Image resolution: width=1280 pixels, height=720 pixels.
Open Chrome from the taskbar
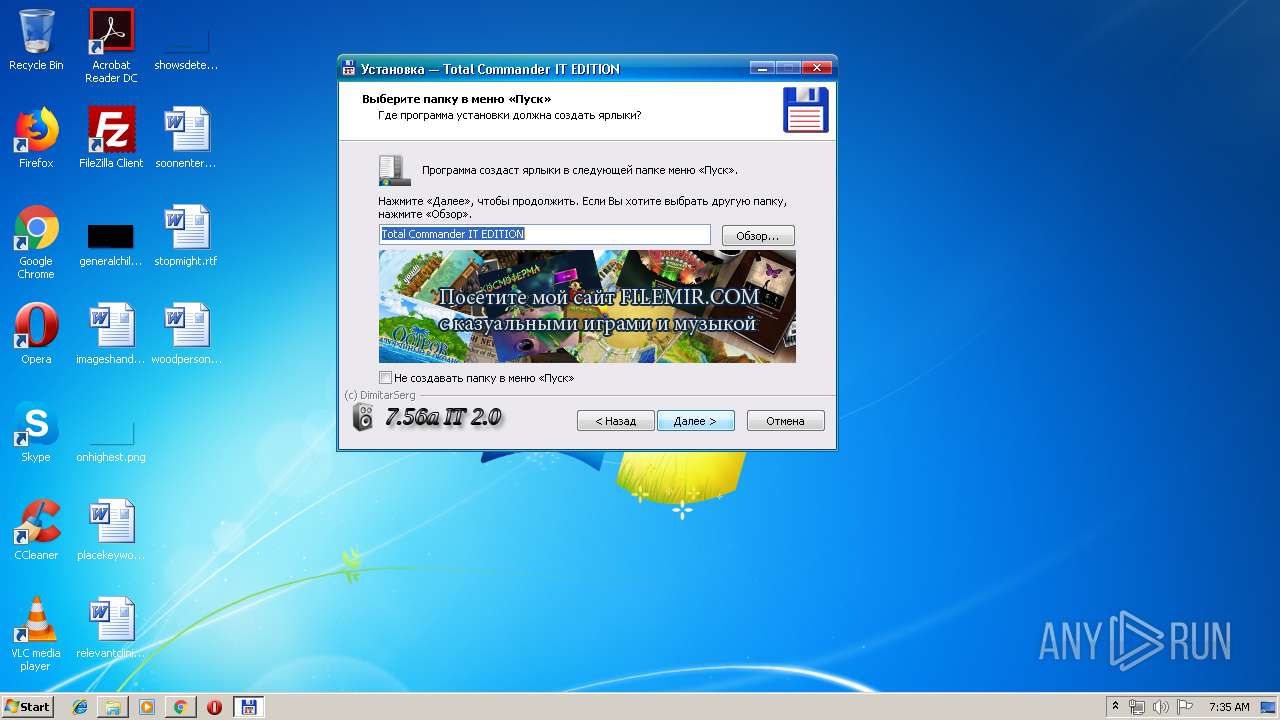(x=180, y=707)
